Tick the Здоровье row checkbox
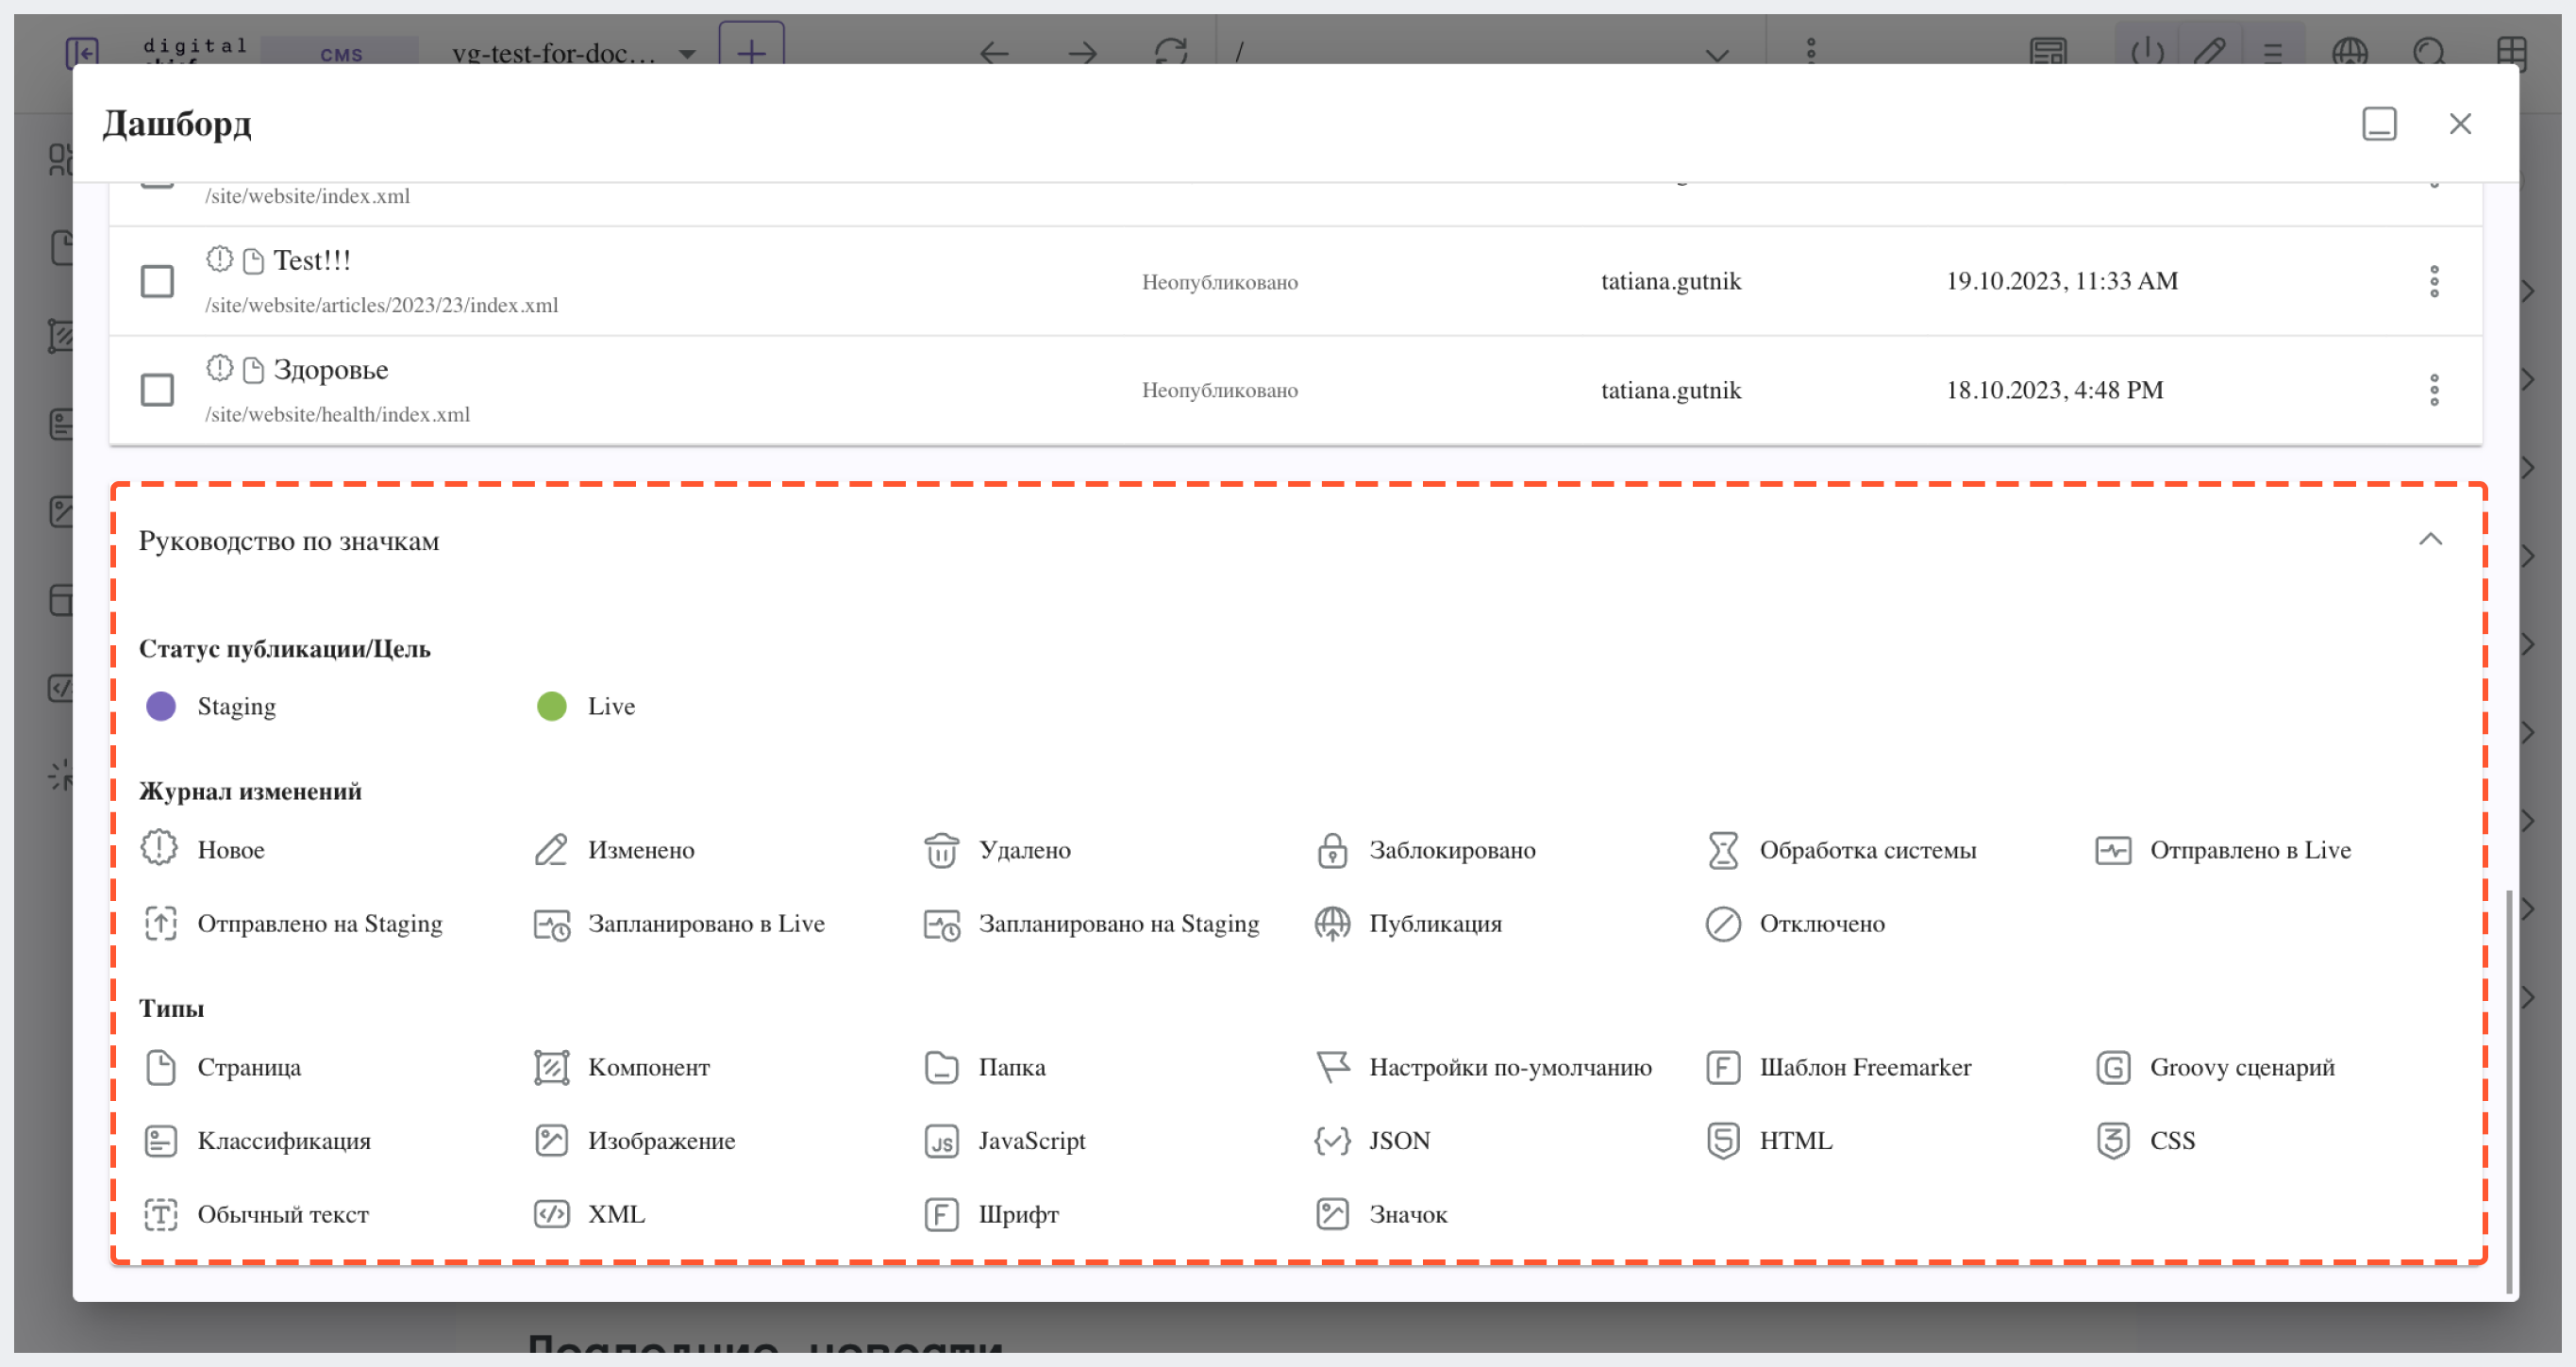 click(x=157, y=390)
